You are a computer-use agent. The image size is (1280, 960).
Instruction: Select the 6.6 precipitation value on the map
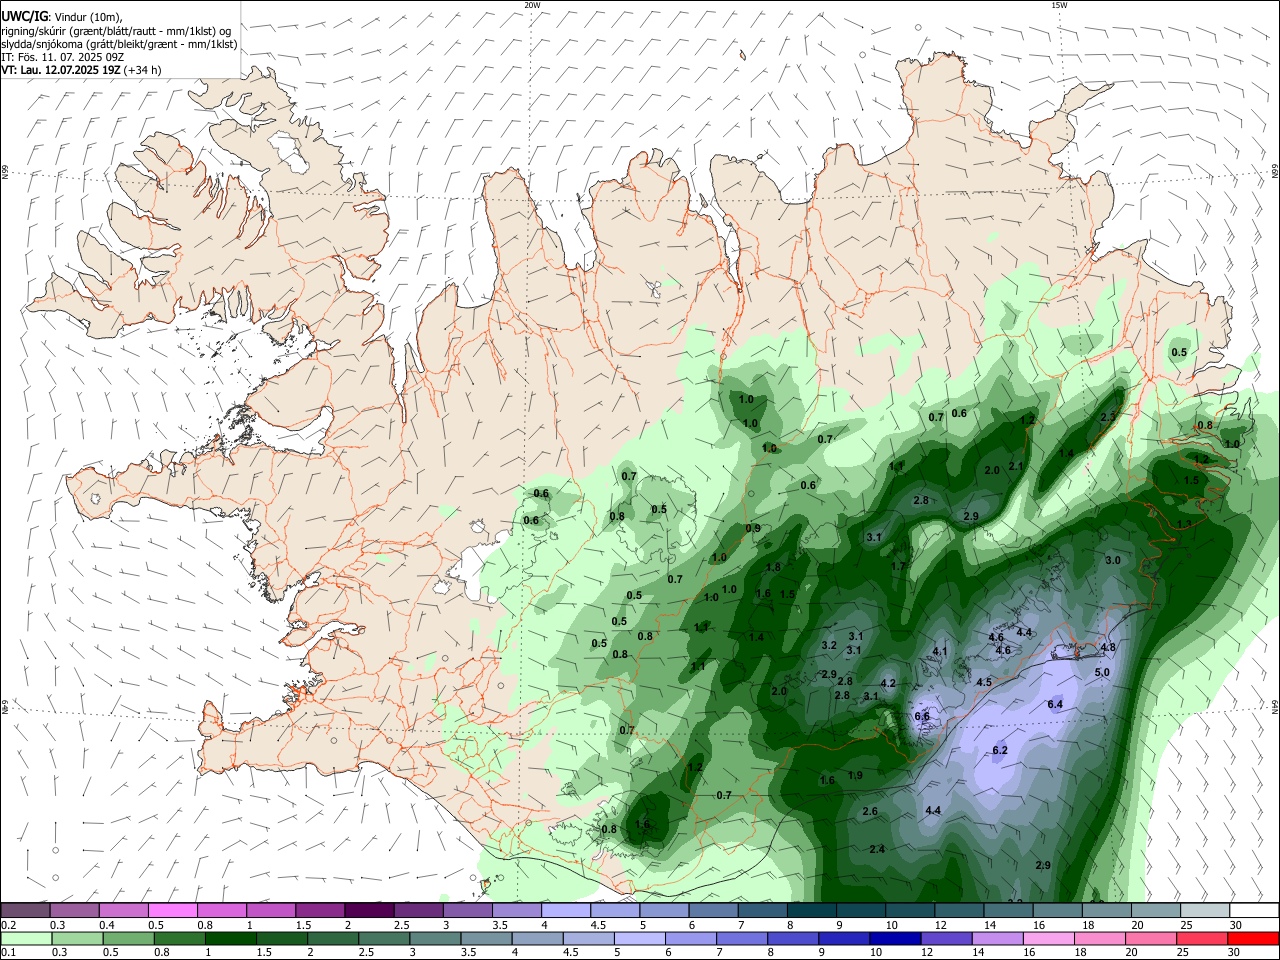click(x=923, y=716)
